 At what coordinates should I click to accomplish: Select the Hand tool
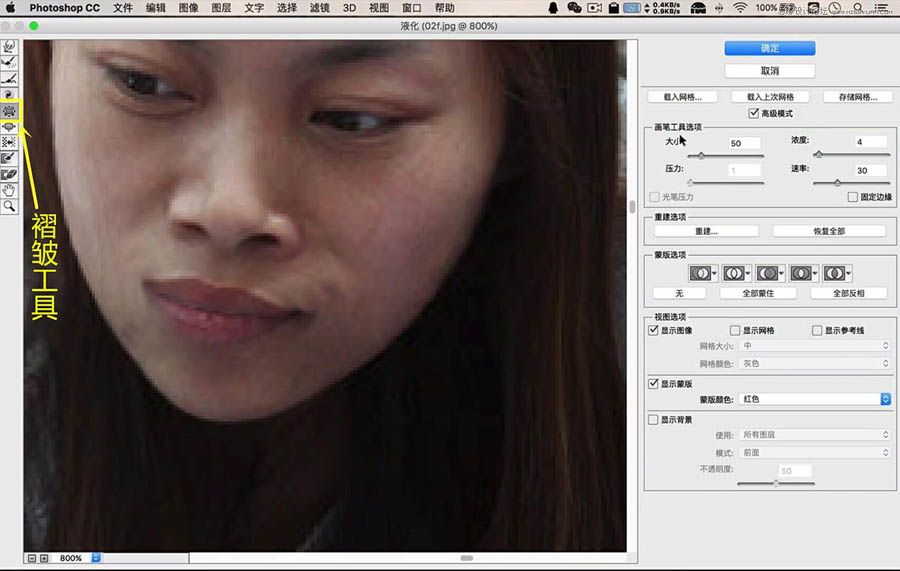(9, 191)
